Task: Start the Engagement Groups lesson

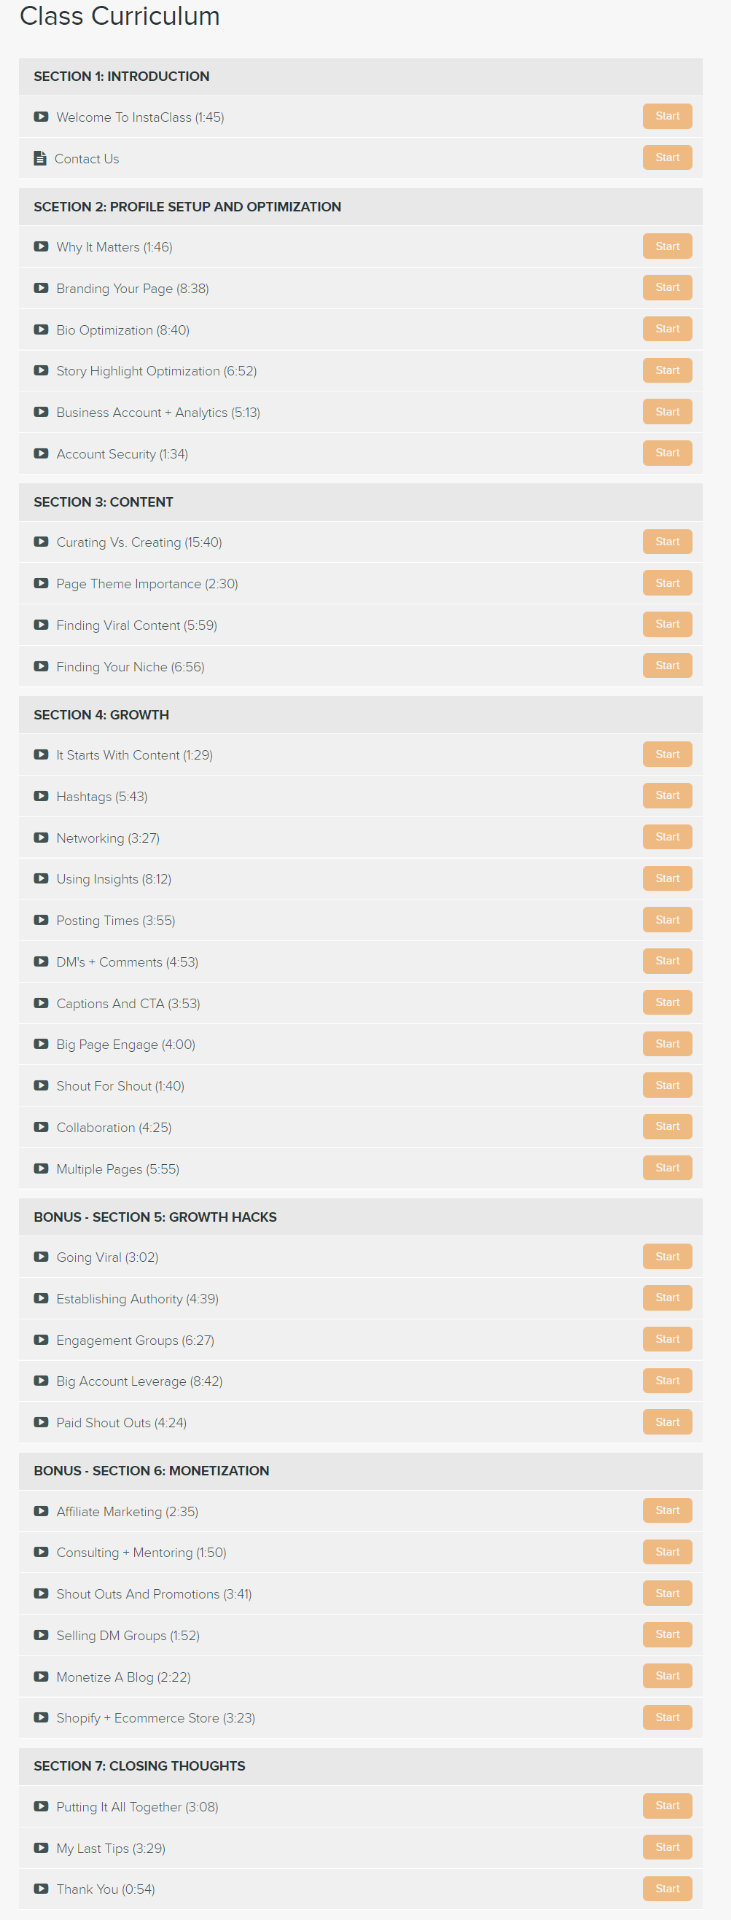Action: (x=667, y=1339)
